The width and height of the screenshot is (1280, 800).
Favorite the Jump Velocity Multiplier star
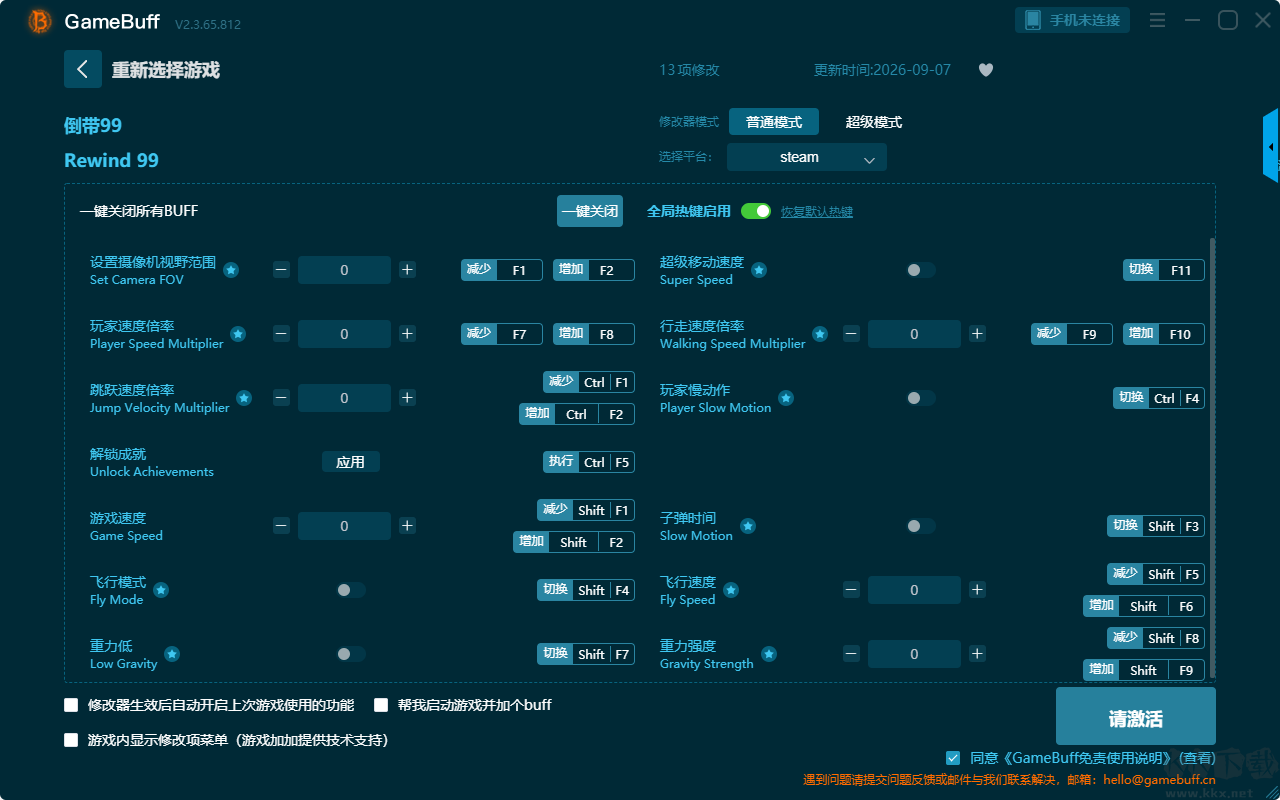click(x=244, y=398)
